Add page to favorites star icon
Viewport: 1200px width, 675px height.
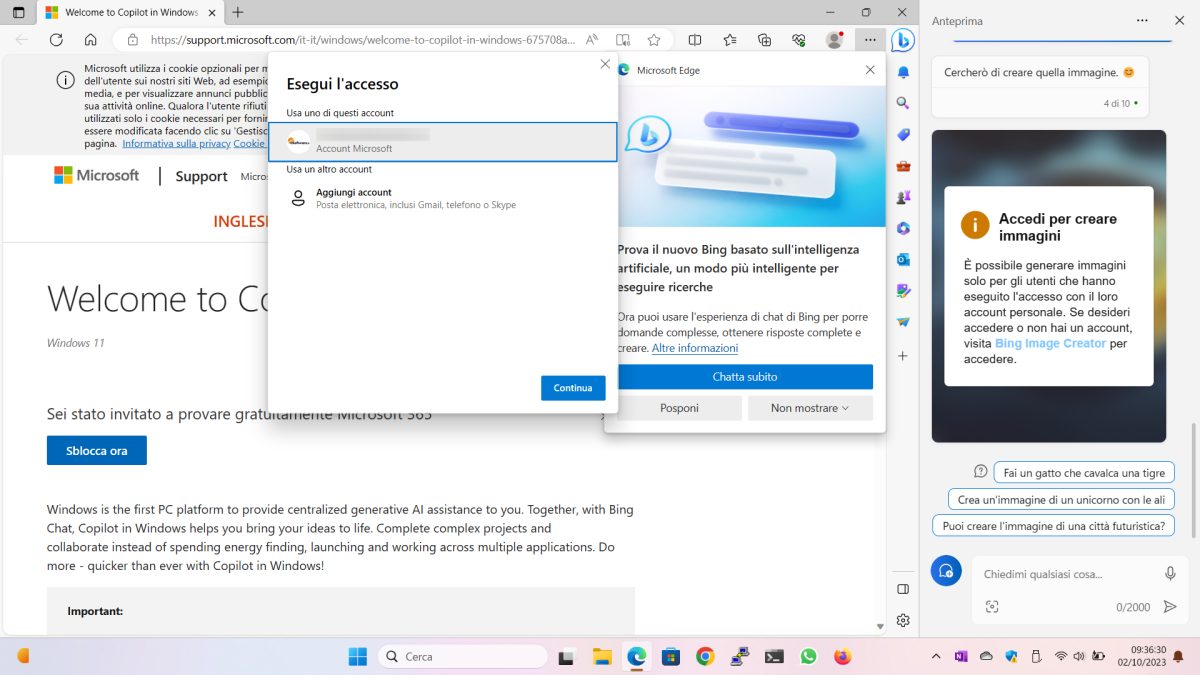pos(654,40)
